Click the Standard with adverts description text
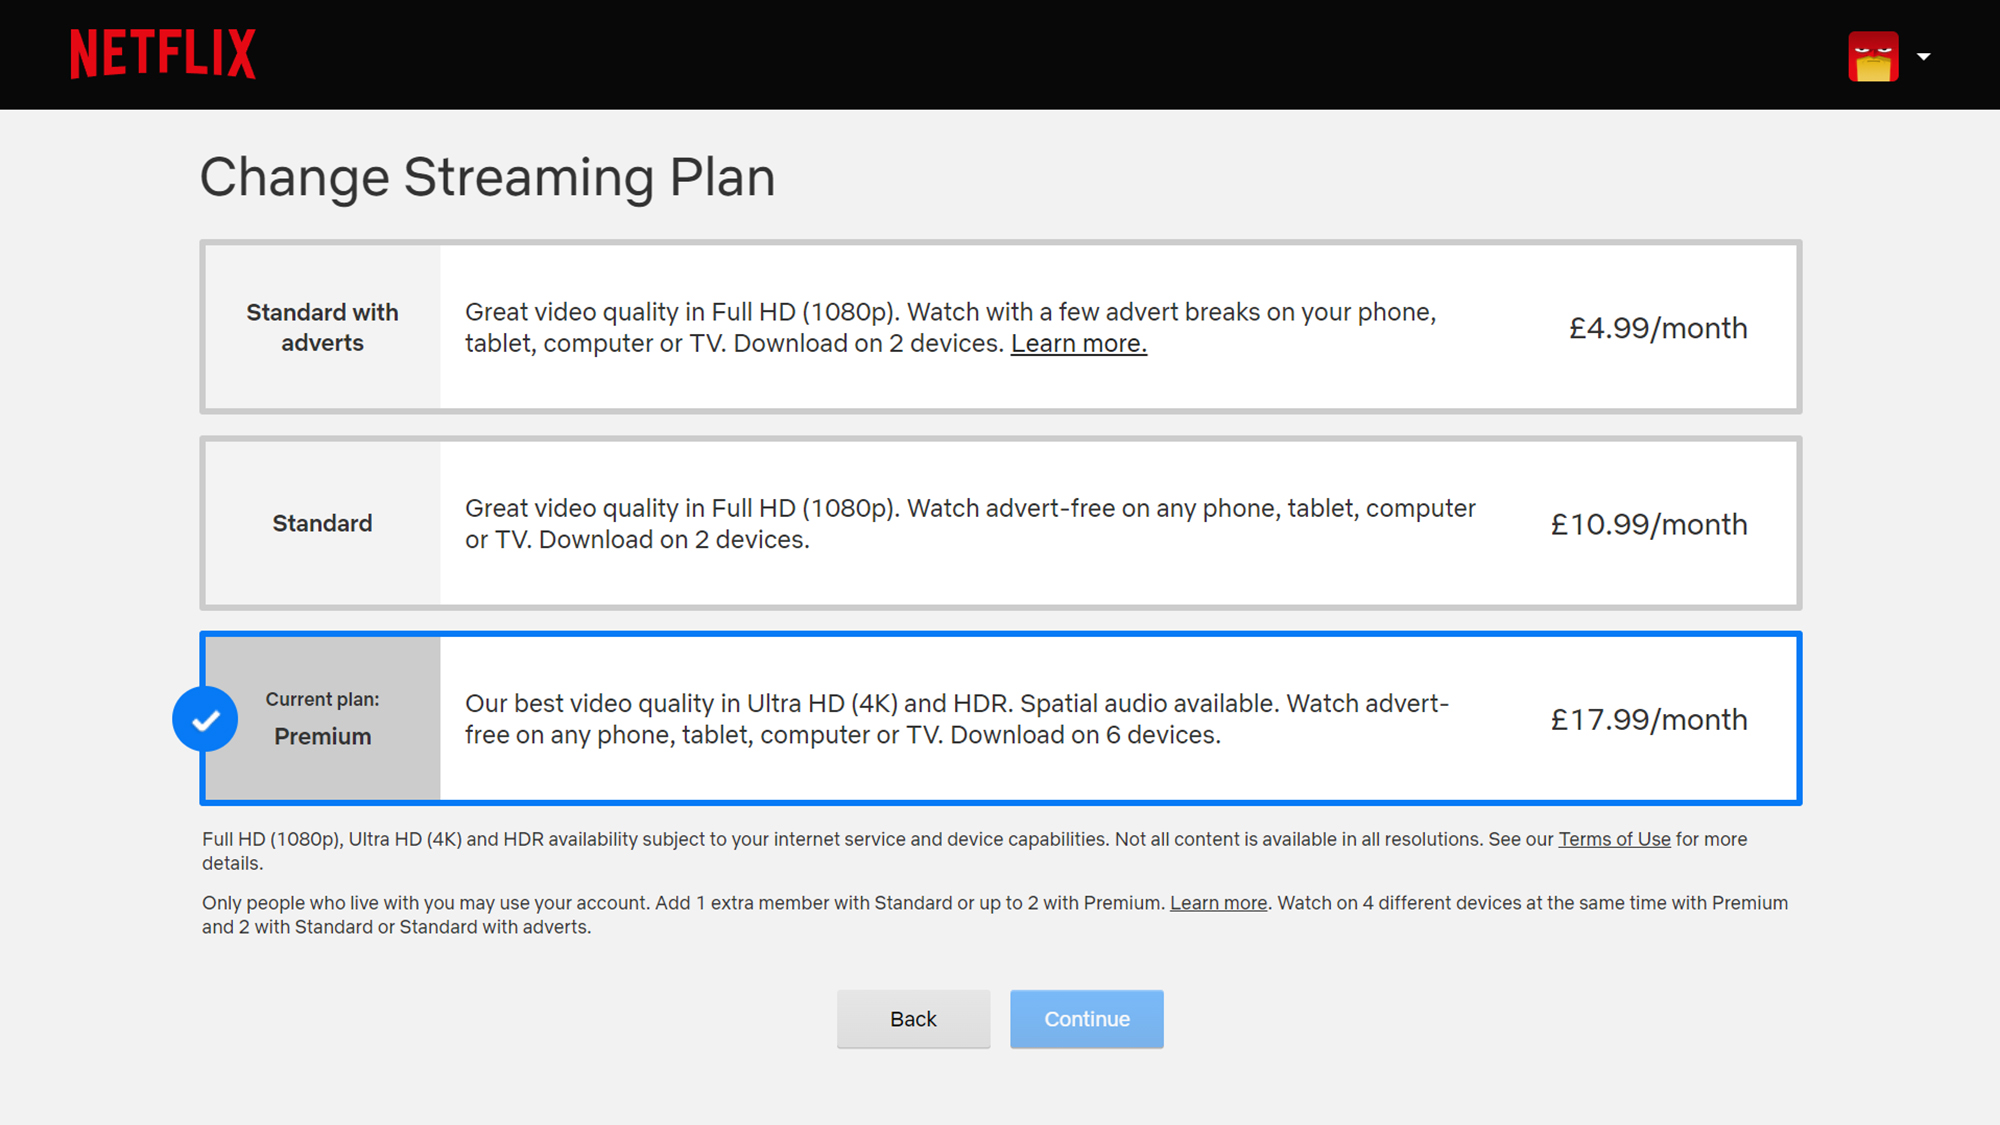The image size is (2000, 1125). pos(949,312)
